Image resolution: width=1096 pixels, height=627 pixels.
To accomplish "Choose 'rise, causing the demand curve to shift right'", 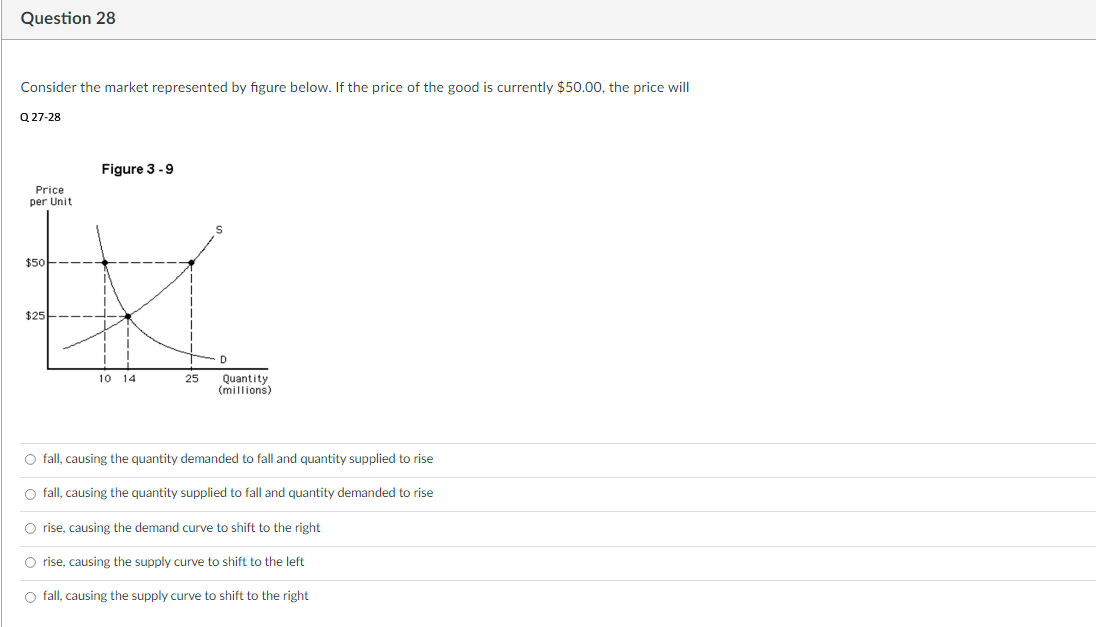I will 29,527.
